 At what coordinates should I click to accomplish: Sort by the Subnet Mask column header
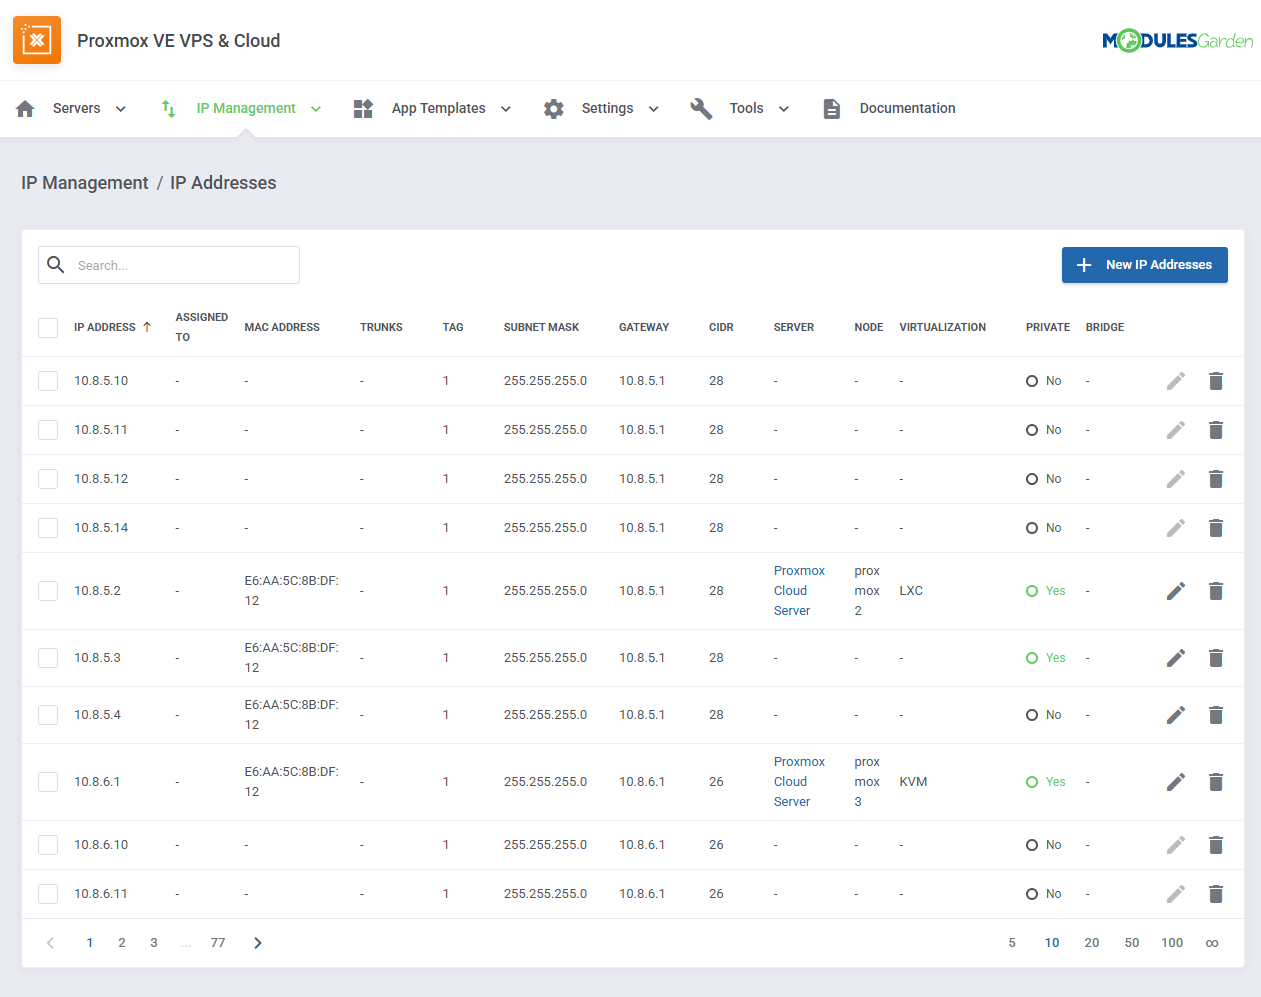(541, 327)
